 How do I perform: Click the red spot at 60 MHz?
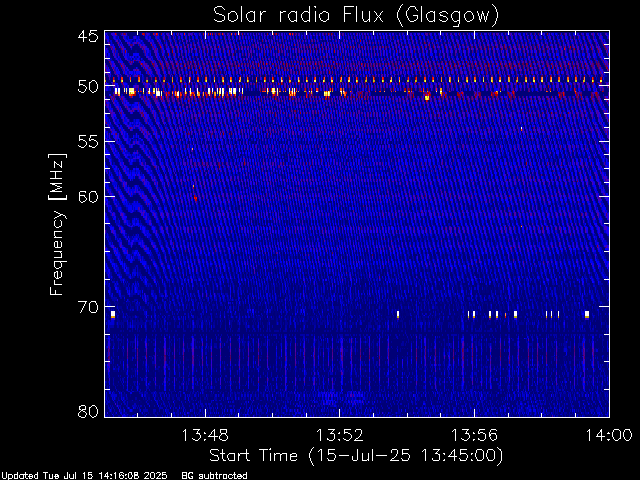[x=196, y=198]
